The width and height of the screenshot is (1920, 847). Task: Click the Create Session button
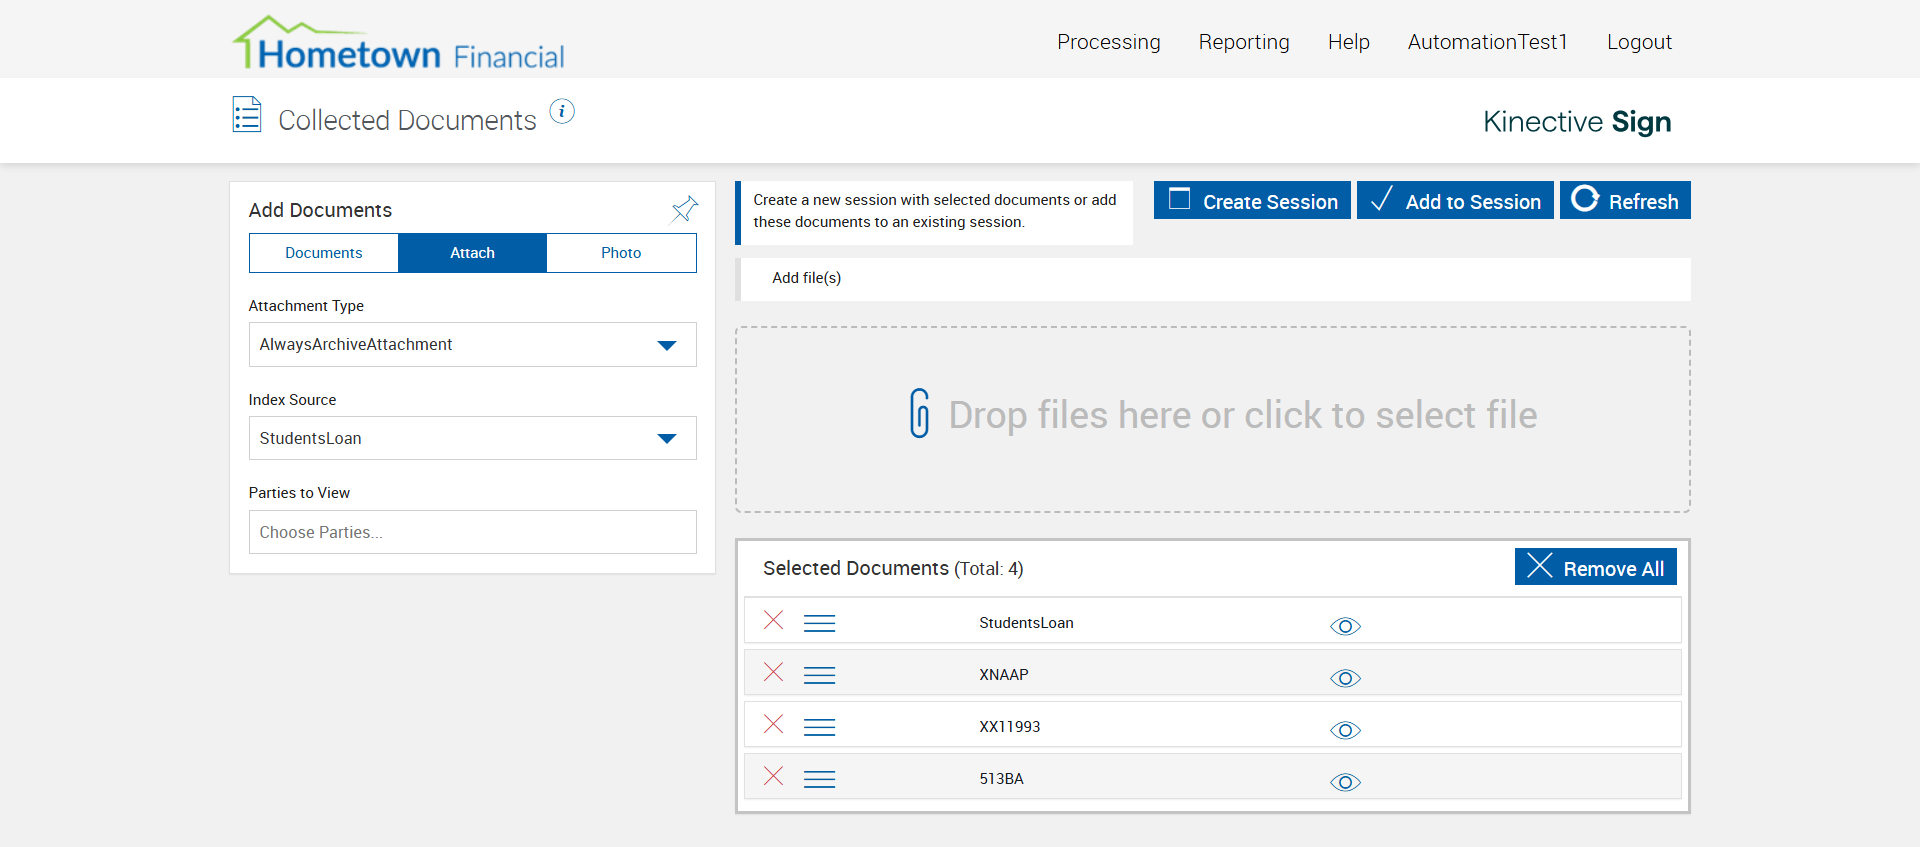[1252, 201]
